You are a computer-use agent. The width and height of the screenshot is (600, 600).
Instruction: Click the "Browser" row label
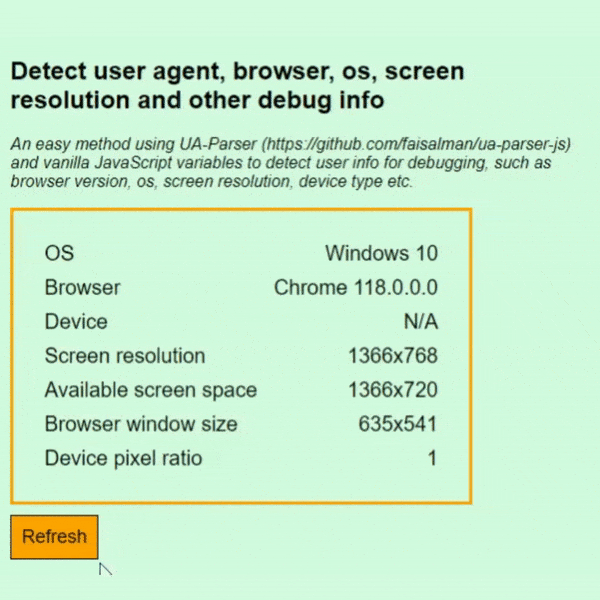coord(83,287)
